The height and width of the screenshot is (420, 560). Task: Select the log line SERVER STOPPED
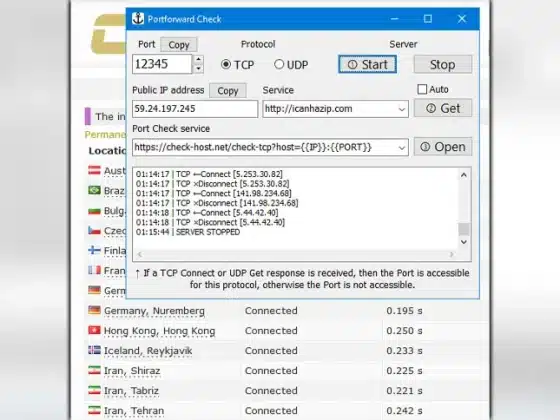click(188, 232)
